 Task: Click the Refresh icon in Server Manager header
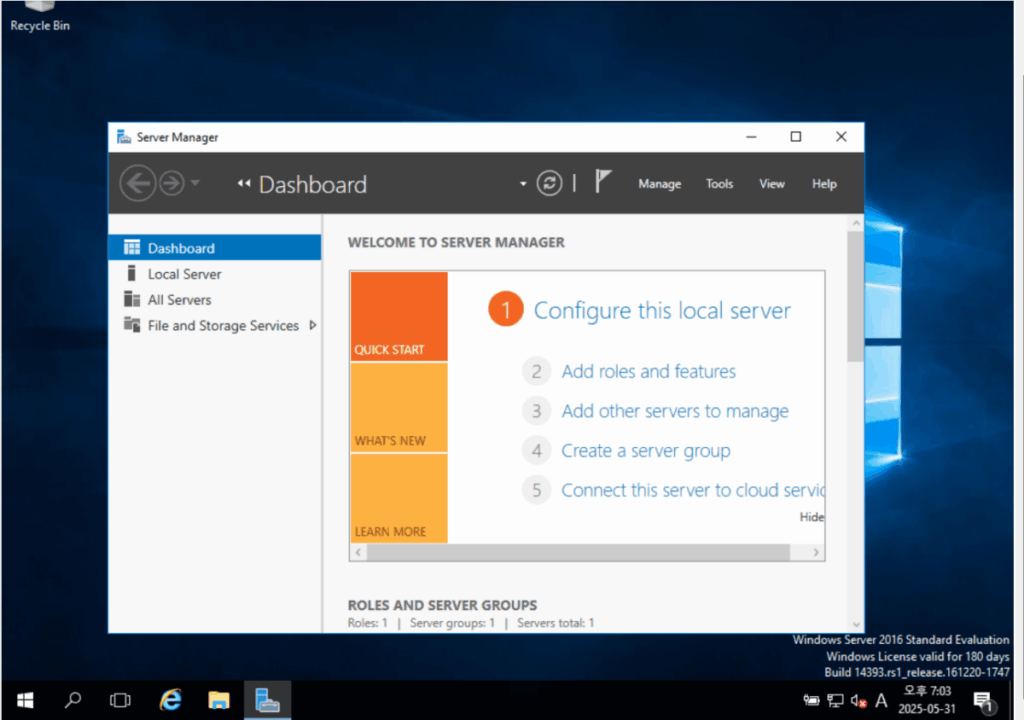tap(549, 184)
